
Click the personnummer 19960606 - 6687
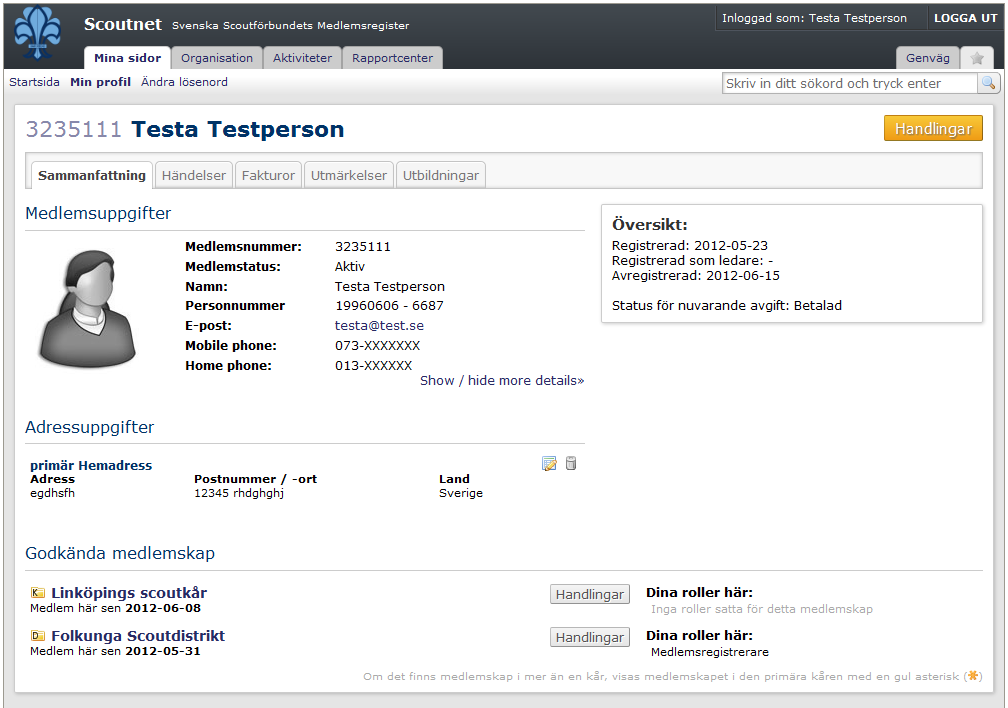390,305
